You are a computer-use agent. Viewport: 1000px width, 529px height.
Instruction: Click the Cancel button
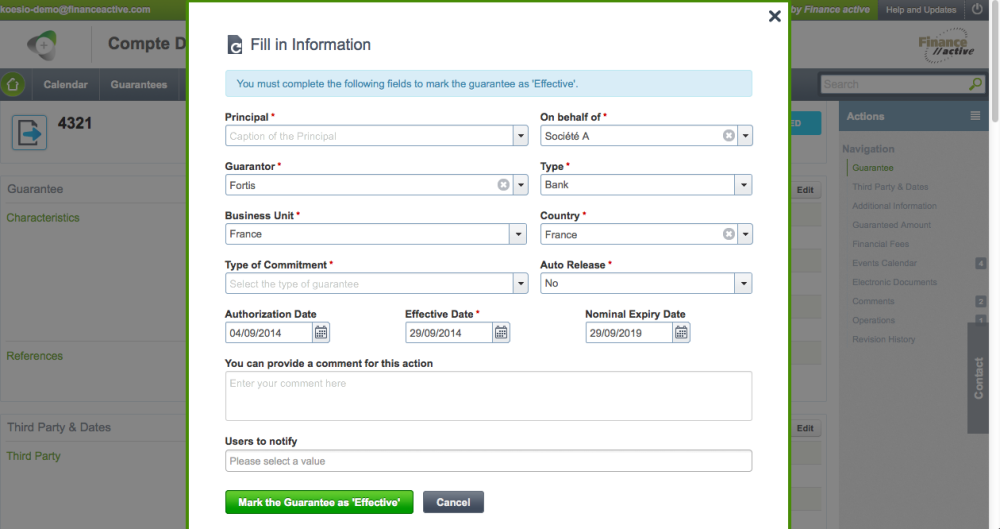(x=453, y=502)
